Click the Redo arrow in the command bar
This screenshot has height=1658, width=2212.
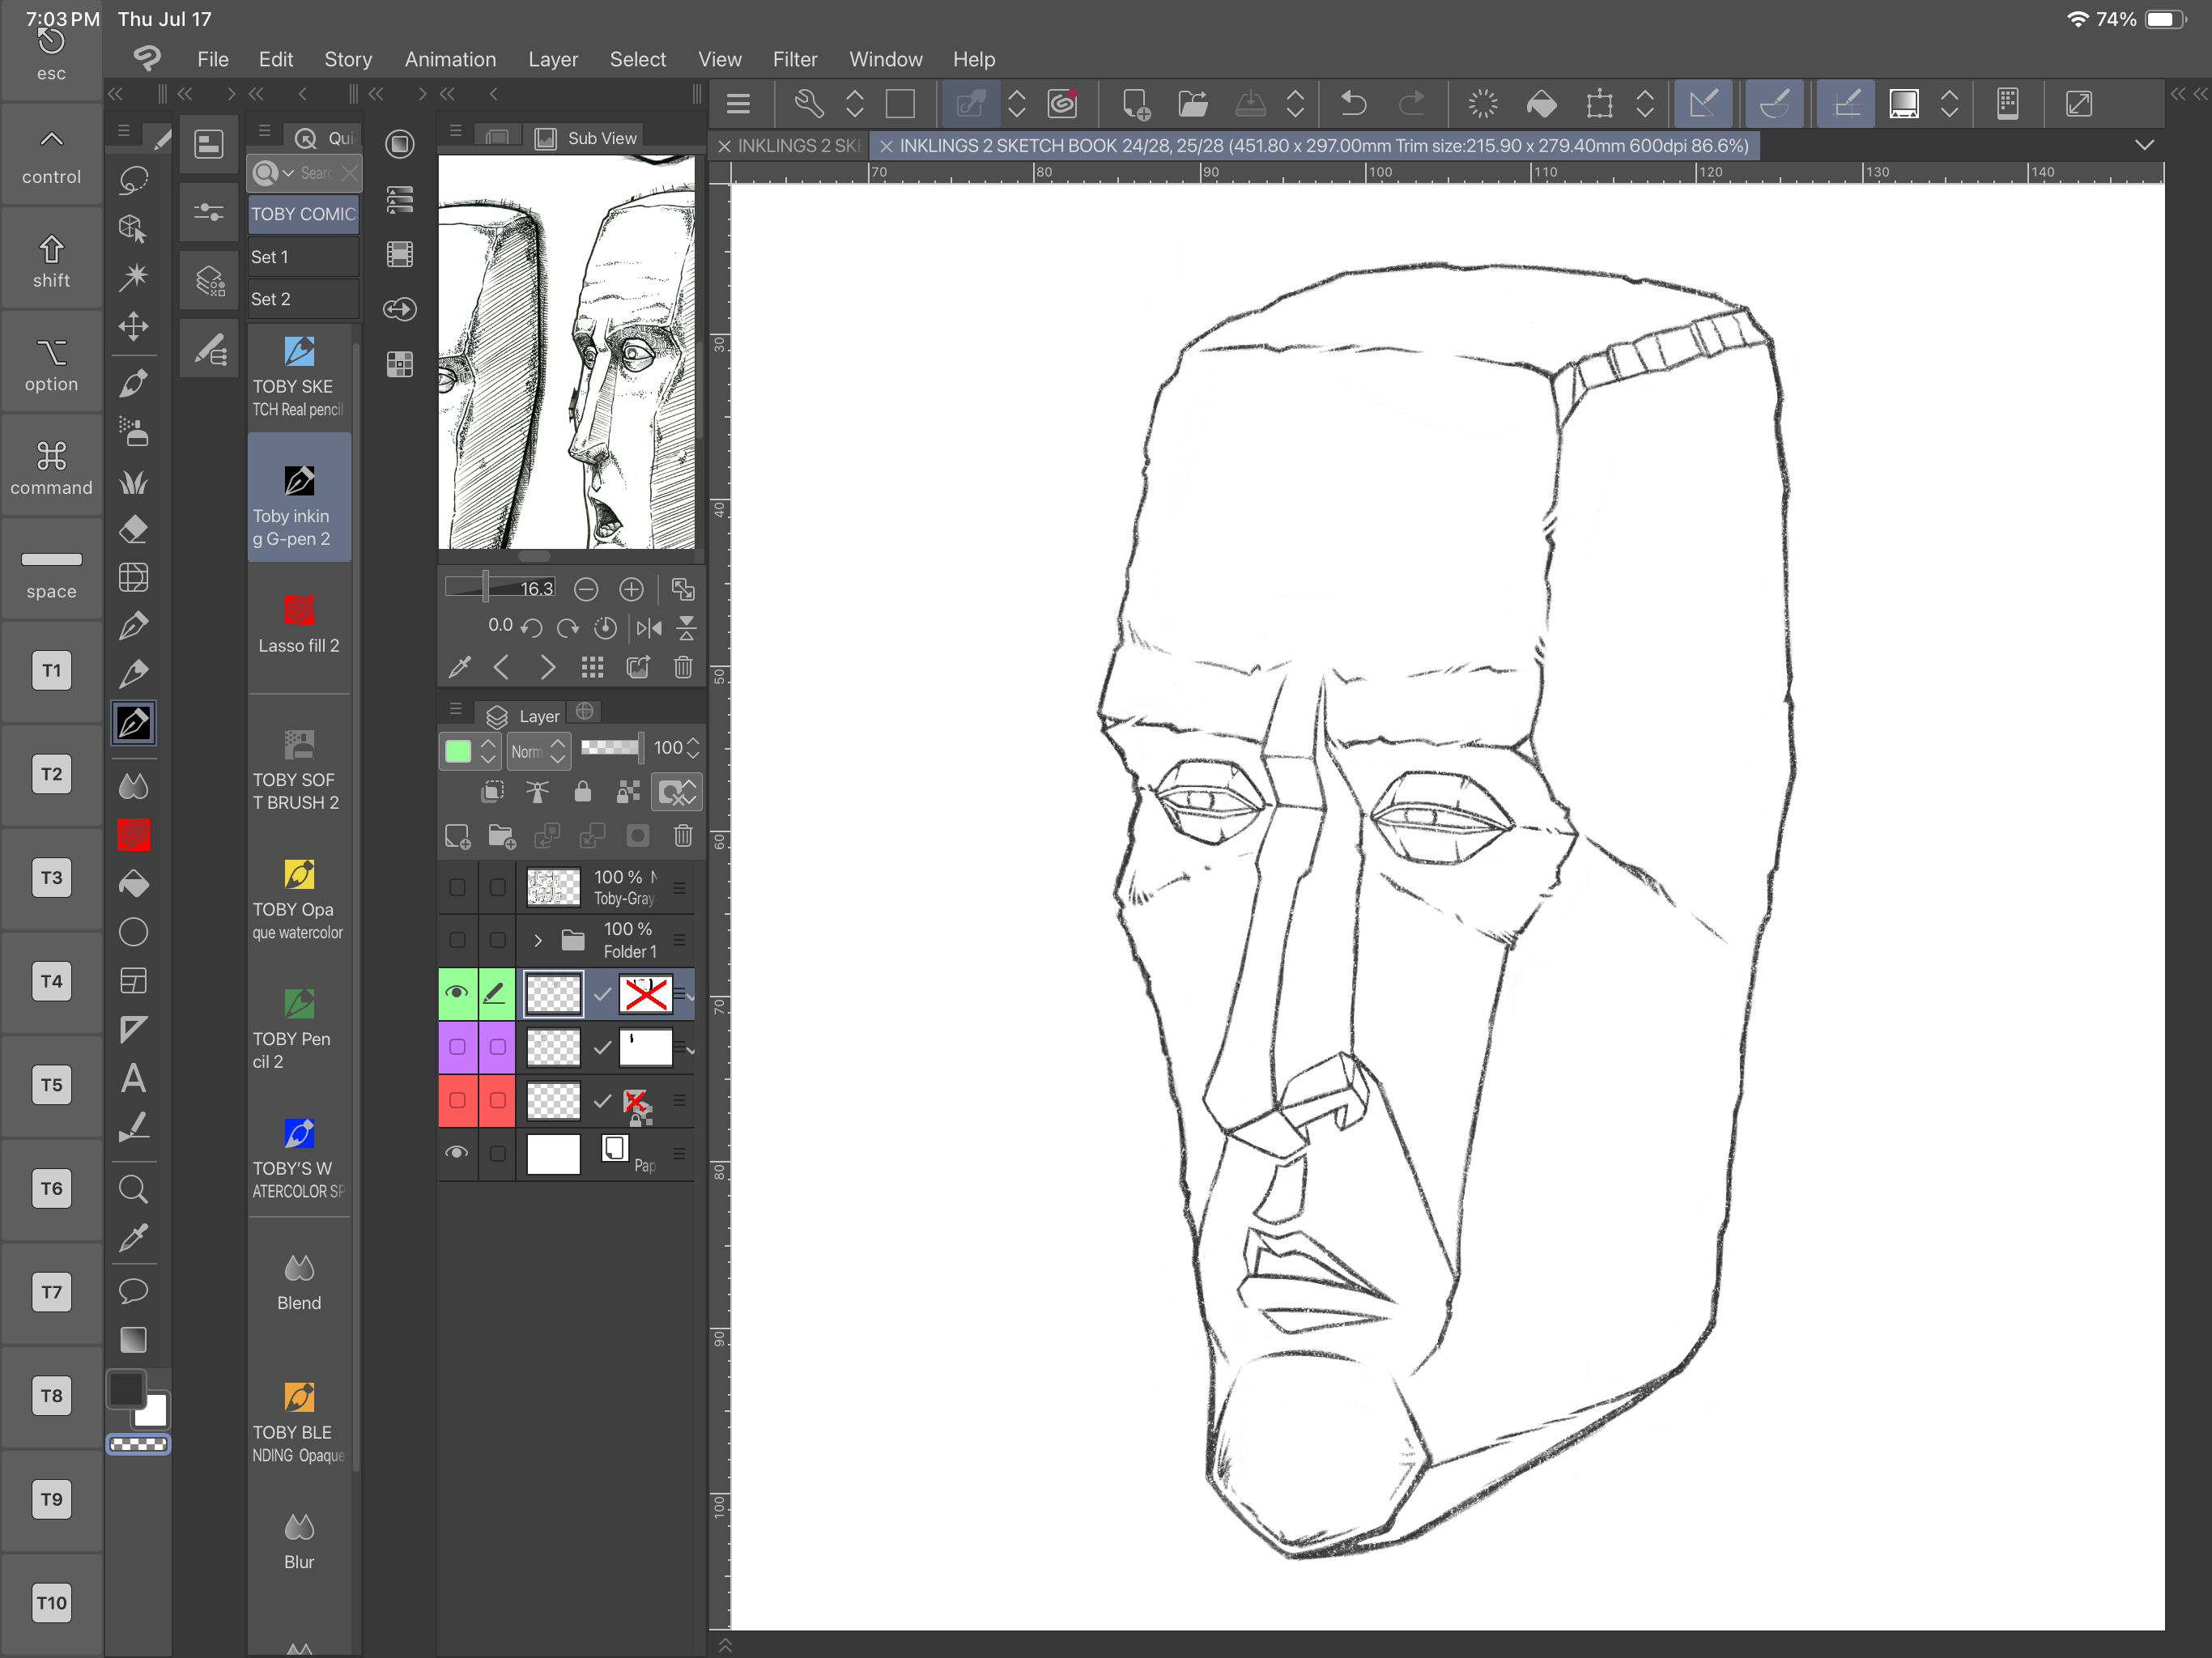pos(1411,104)
